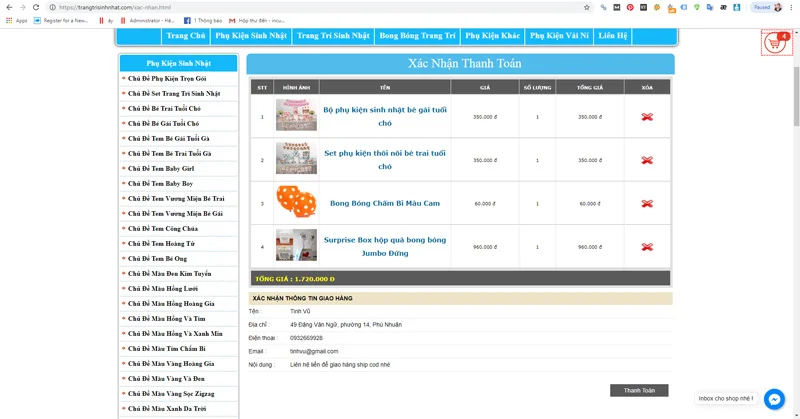Open the Phụ Kiện Sinh Nhật menu
This screenshot has width=800, height=419.
251,36
